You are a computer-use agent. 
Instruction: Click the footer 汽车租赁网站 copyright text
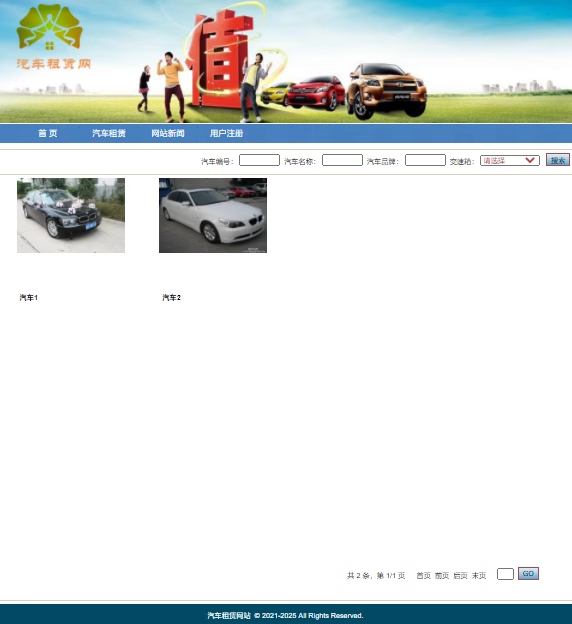pos(285,616)
